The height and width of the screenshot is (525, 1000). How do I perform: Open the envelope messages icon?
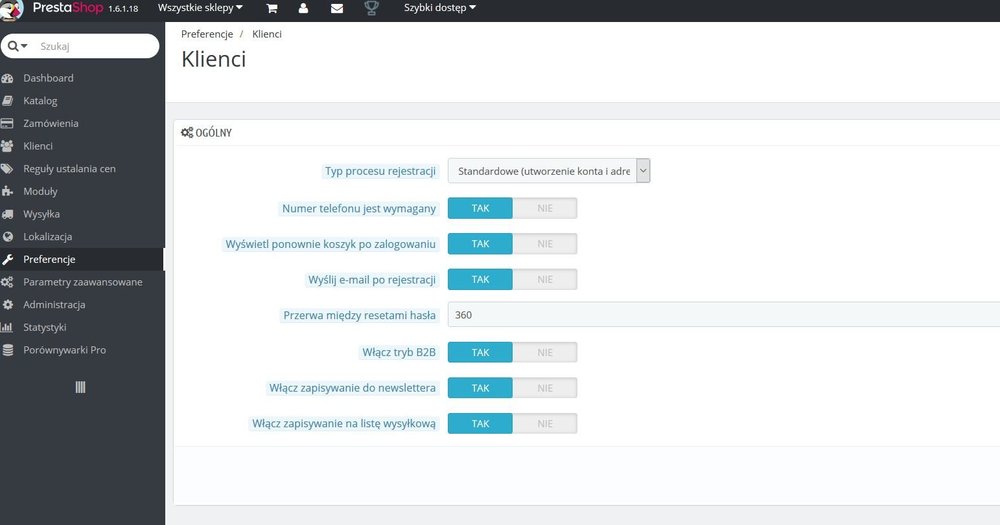(337, 8)
